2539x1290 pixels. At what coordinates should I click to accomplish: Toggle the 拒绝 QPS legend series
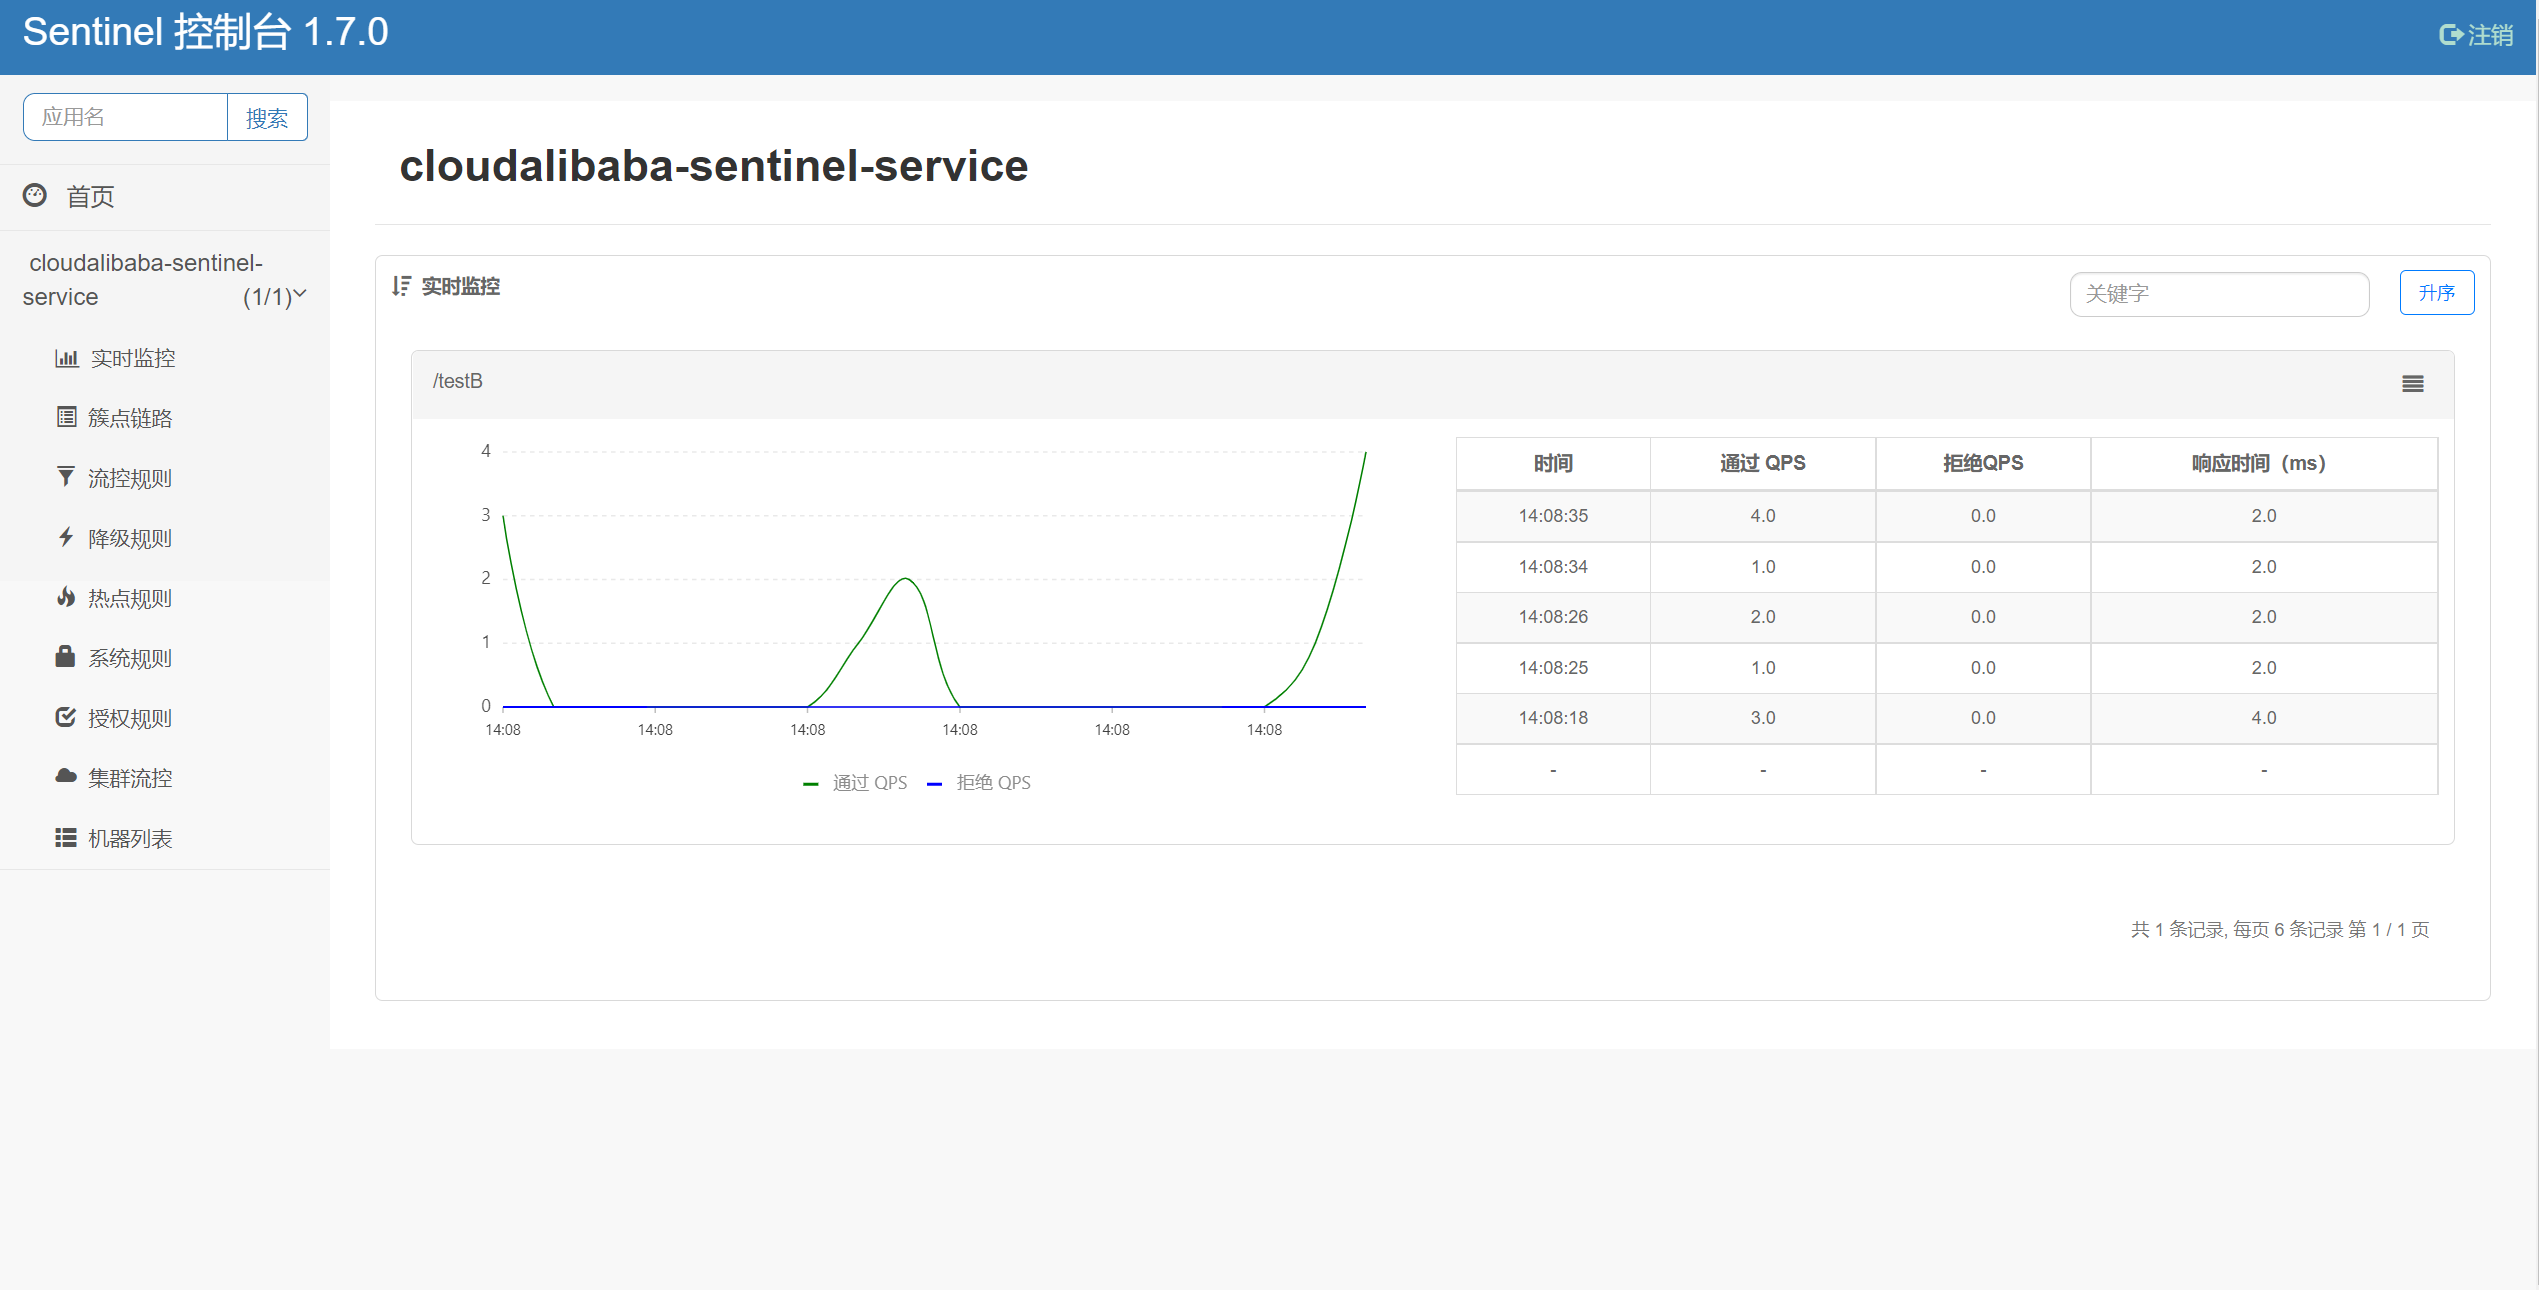979,783
